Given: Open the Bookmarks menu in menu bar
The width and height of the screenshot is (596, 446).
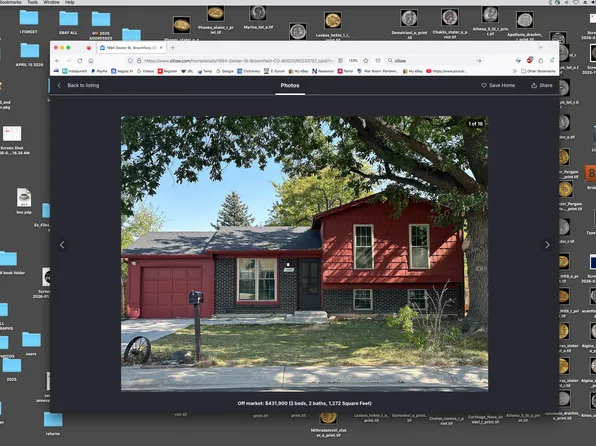Looking at the screenshot, I should (11, 2).
